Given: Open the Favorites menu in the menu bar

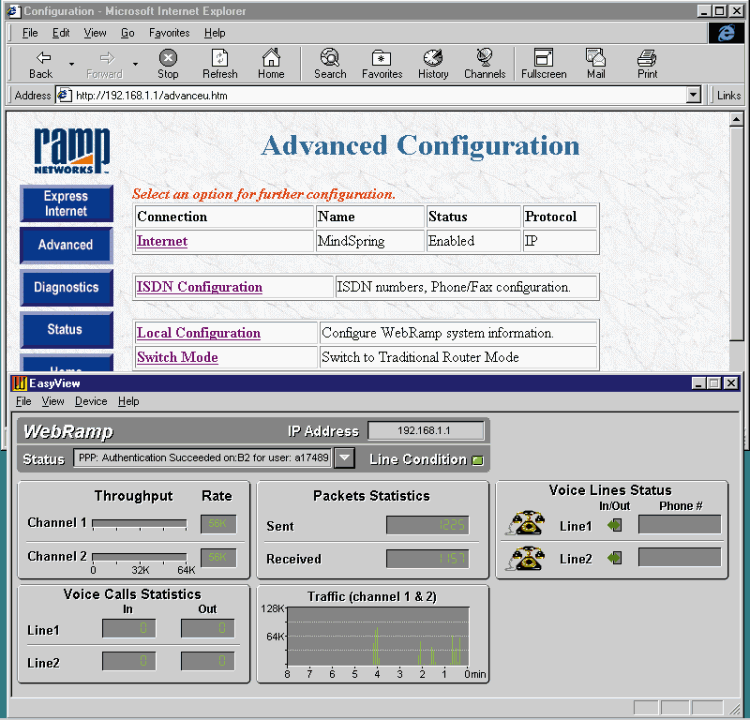Looking at the screenshot, I should [x=169, y=33].
